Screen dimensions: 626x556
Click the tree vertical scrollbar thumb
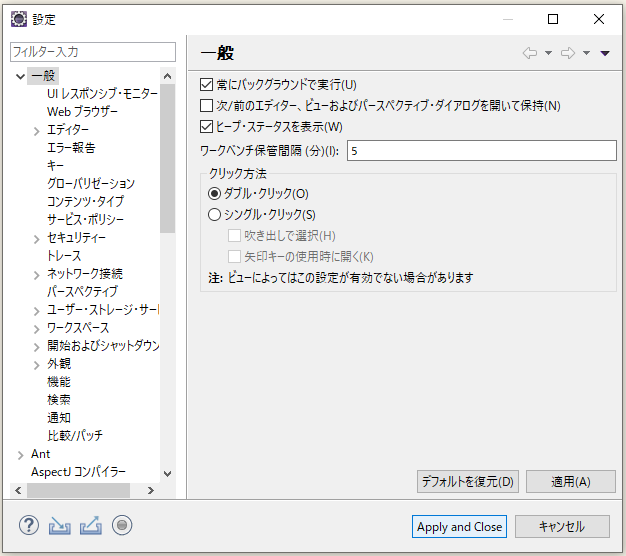168,158
